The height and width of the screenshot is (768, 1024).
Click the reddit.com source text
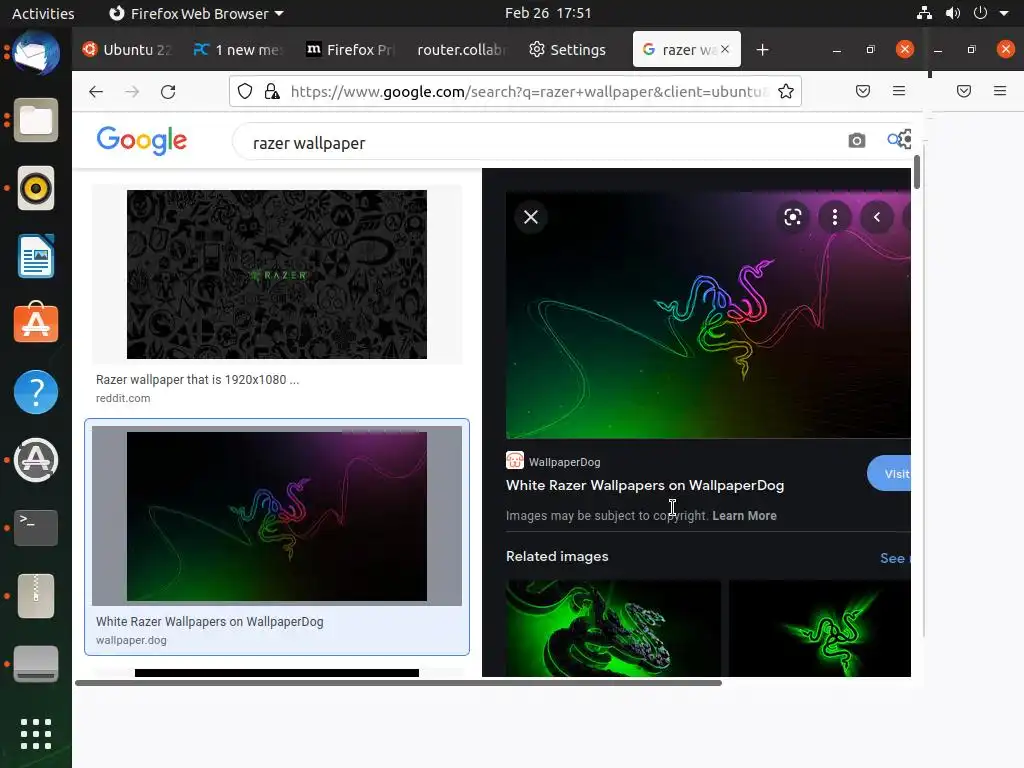coord(123,398)
